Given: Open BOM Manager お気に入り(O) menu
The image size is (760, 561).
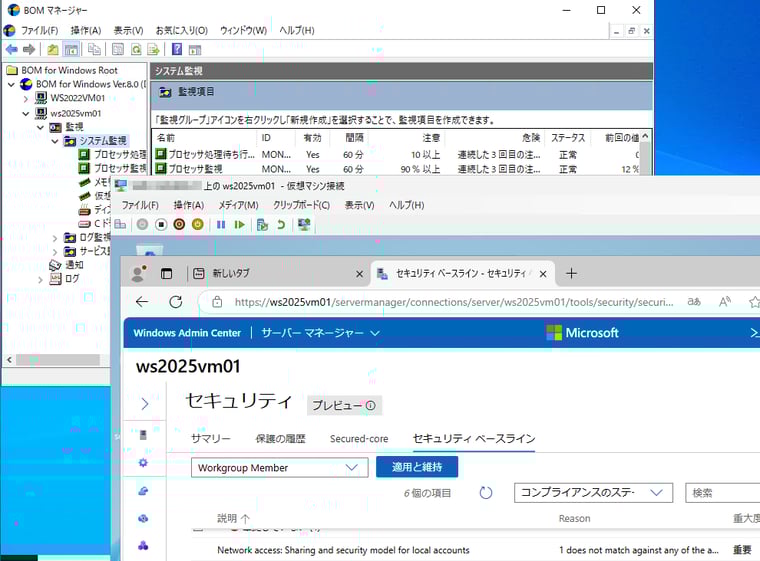Looking at the screenshot, I should pos(182,31).
